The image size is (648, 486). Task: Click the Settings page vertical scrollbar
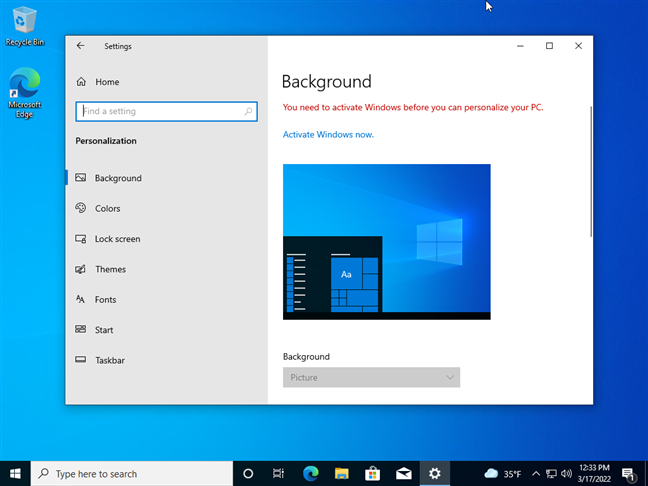[x=591, y=172]
